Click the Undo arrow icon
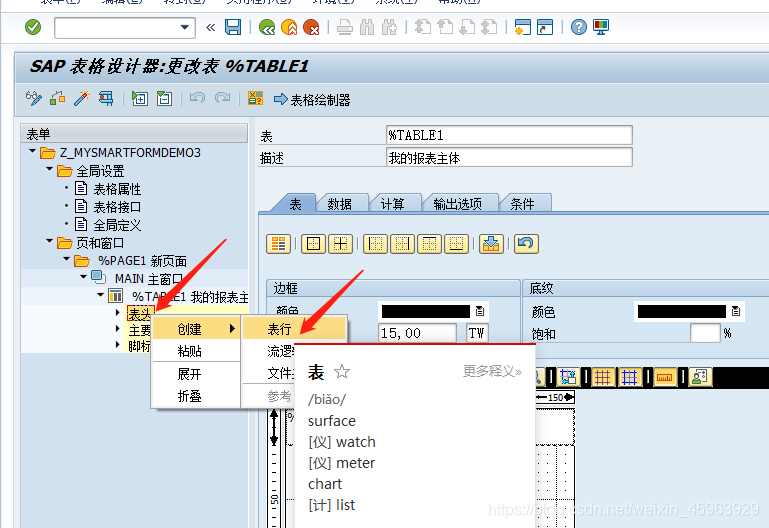This screenshot has width=769, height=528. (x=197, y=99)
